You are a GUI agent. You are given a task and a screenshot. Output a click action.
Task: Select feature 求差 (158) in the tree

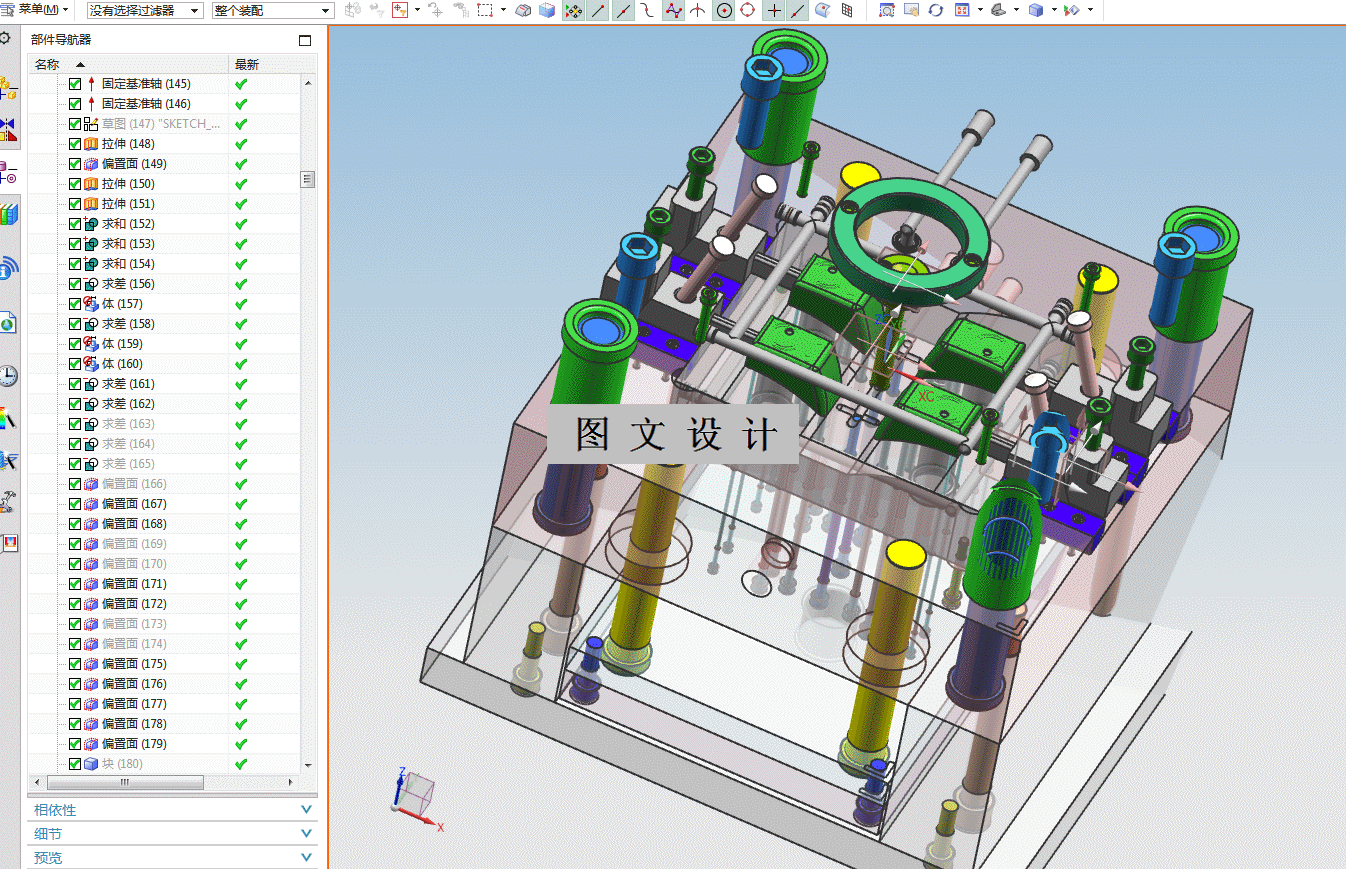pyautogui.click(x=128, y=324)
